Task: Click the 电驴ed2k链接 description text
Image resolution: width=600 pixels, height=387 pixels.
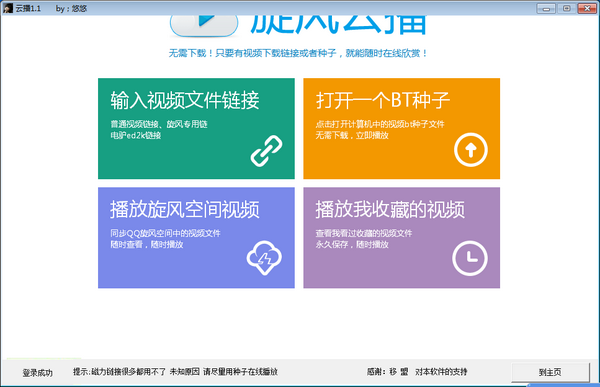Action: point(136,136)
